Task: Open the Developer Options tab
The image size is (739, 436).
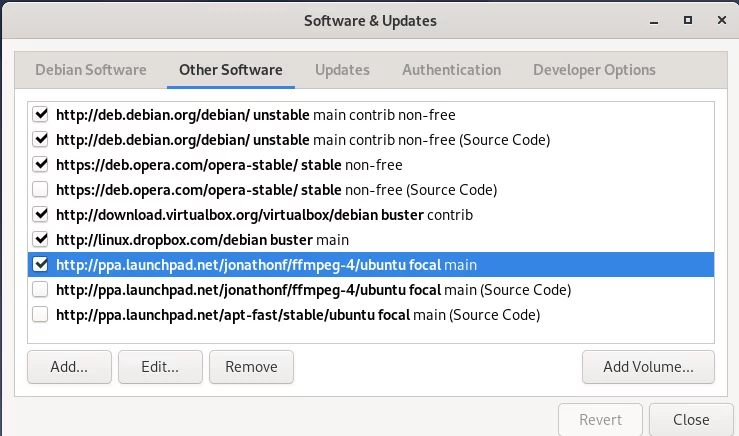Action: click(x=594, y=70)
